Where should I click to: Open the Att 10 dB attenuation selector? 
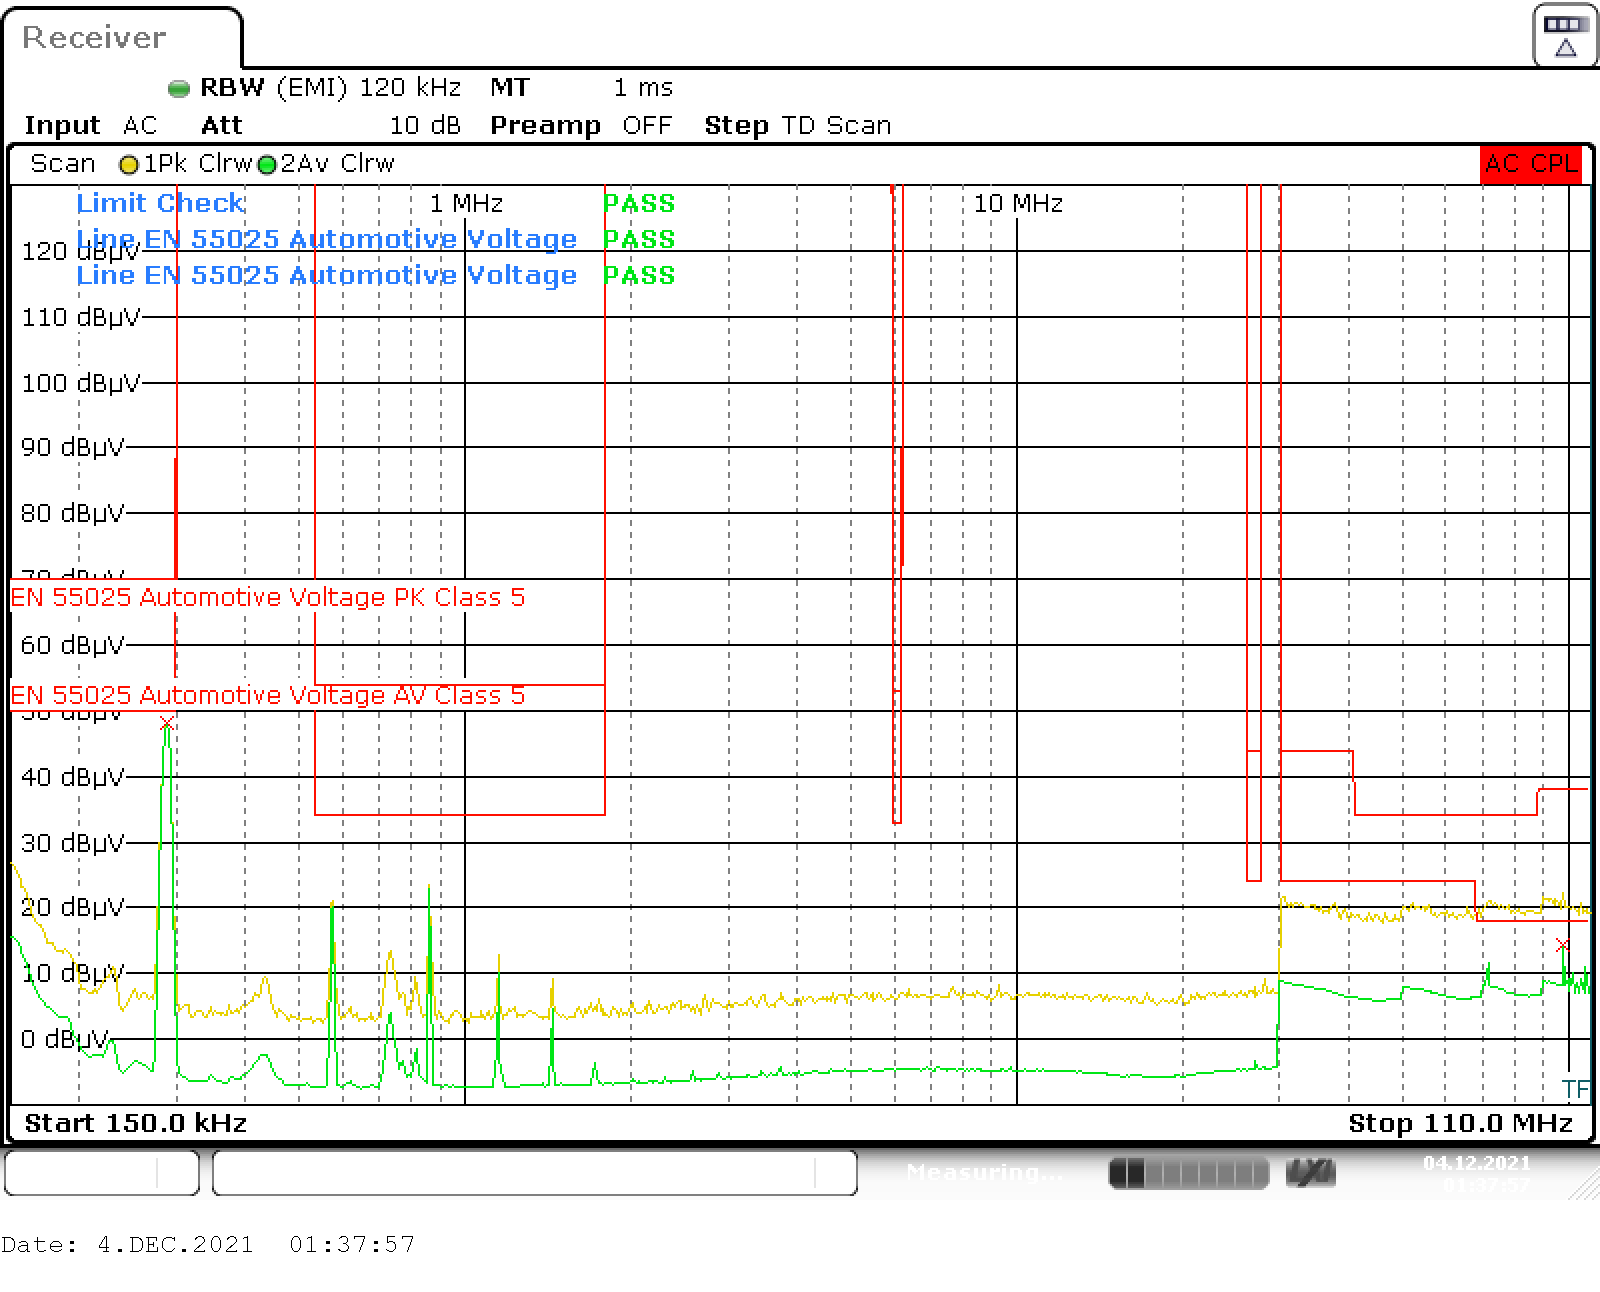[x=424, y=125]
